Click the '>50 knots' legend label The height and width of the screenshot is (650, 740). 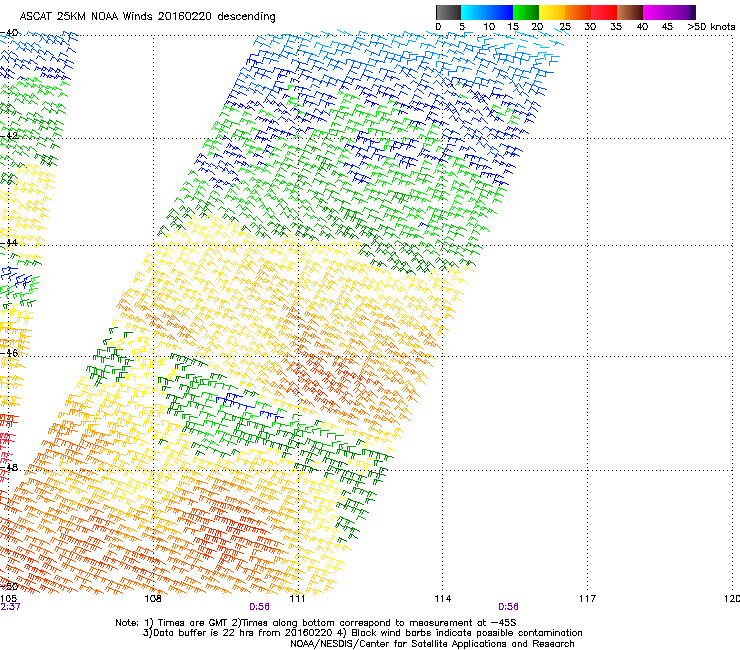(711, 26)
